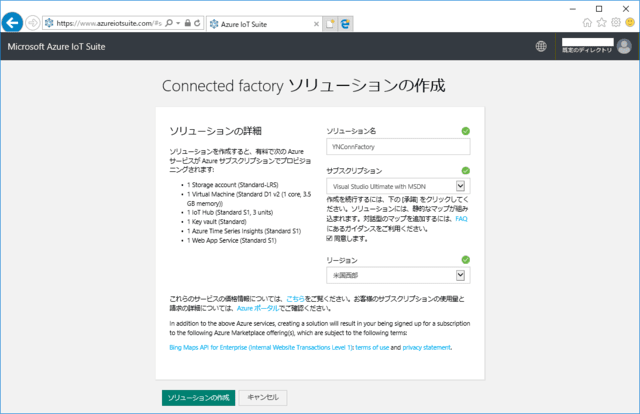Click the green checkmark next to サブスクリプション

tap(465, 171)
